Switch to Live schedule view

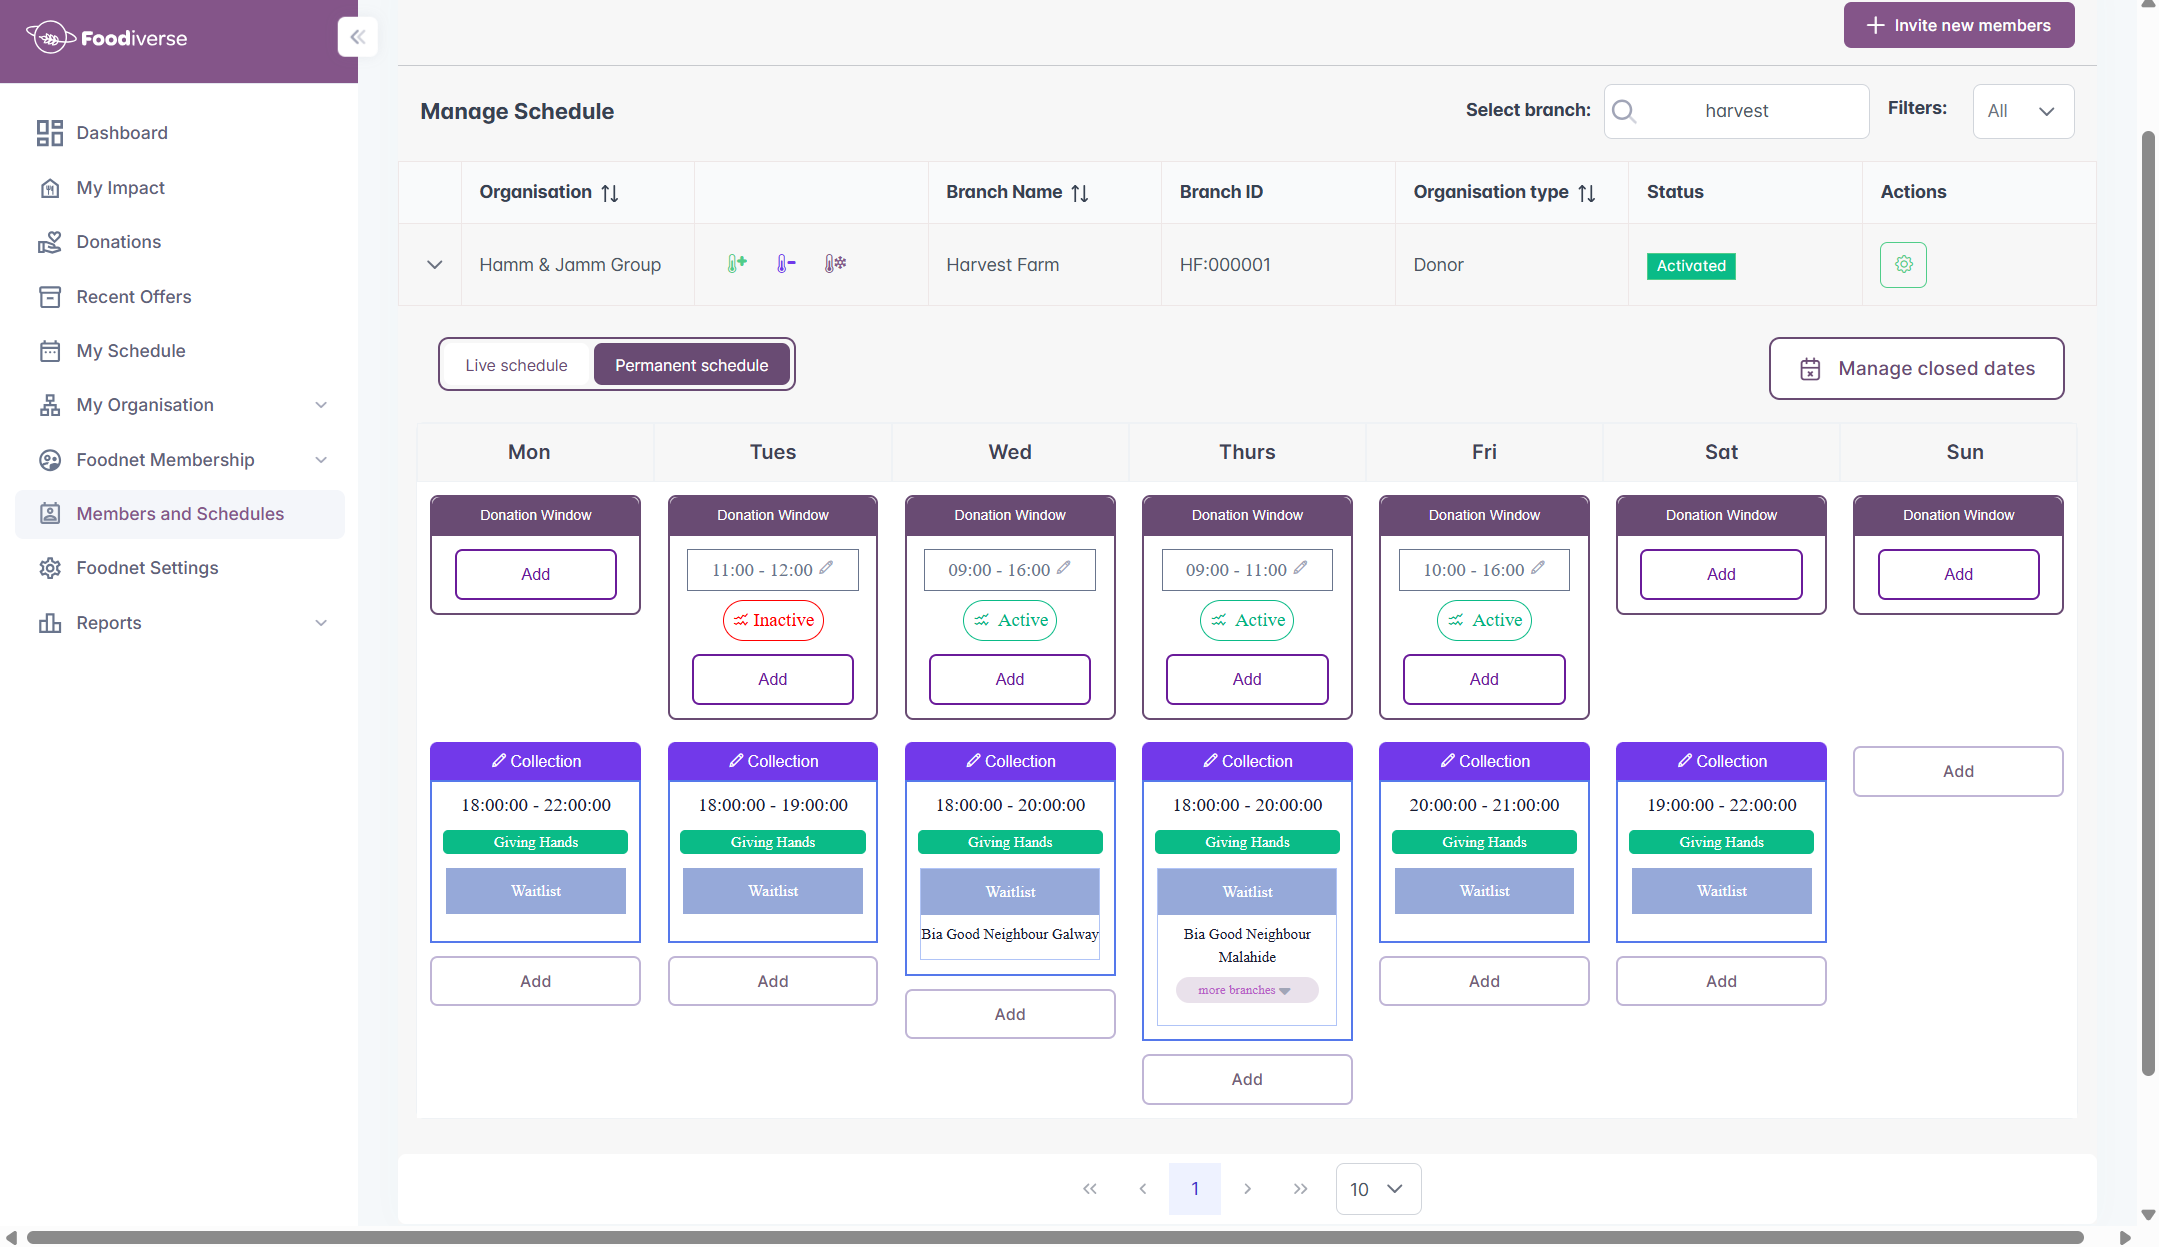click(x=516, y=365)
